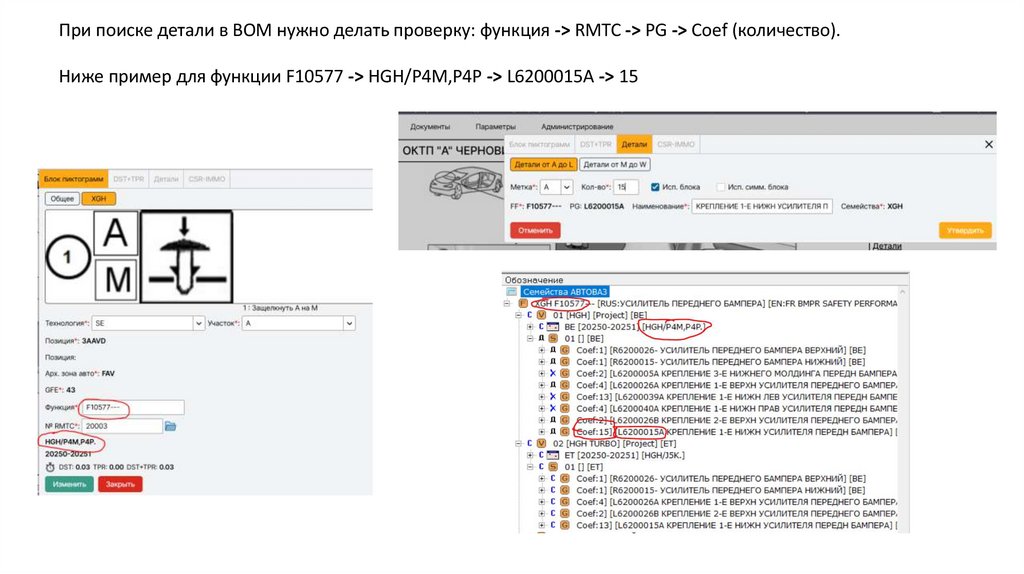This screenshot has height=574, width=1024.
Task: Enable the Исп. симм. блока checkbox
Action: [x=720, y=187]
